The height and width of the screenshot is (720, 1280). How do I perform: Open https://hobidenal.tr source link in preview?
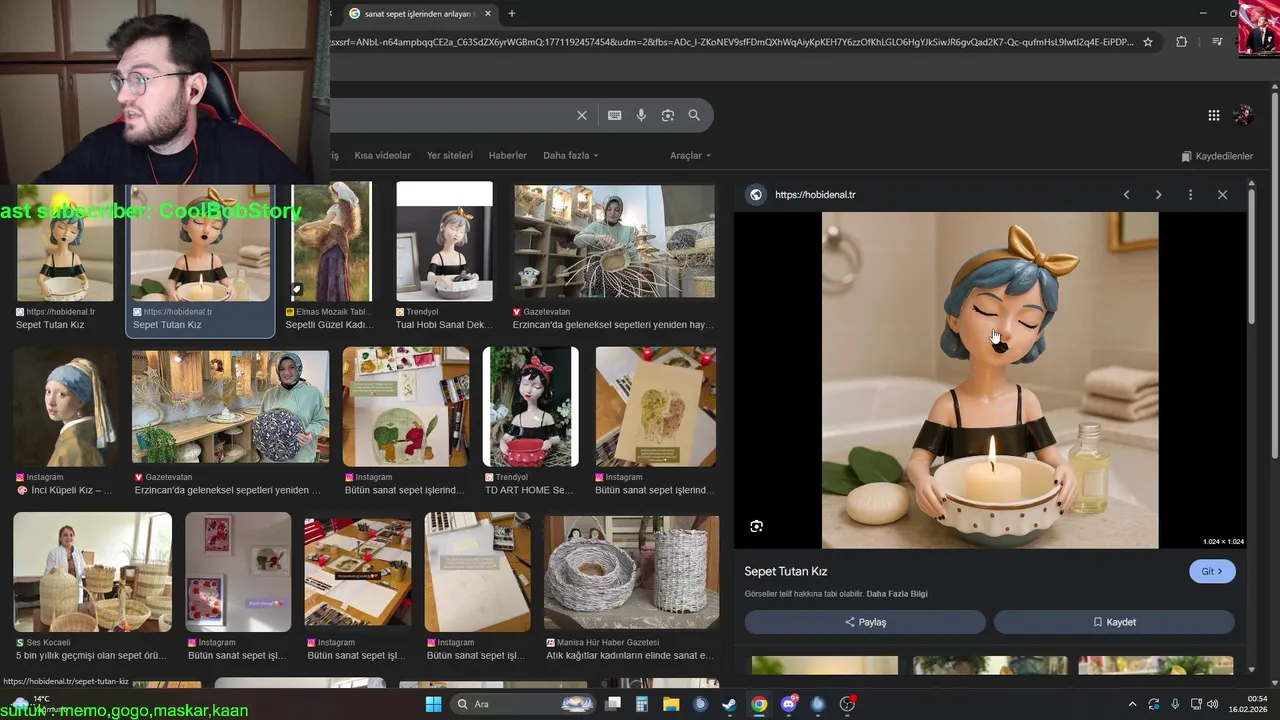pyautogui.click(x=815, y=195)
